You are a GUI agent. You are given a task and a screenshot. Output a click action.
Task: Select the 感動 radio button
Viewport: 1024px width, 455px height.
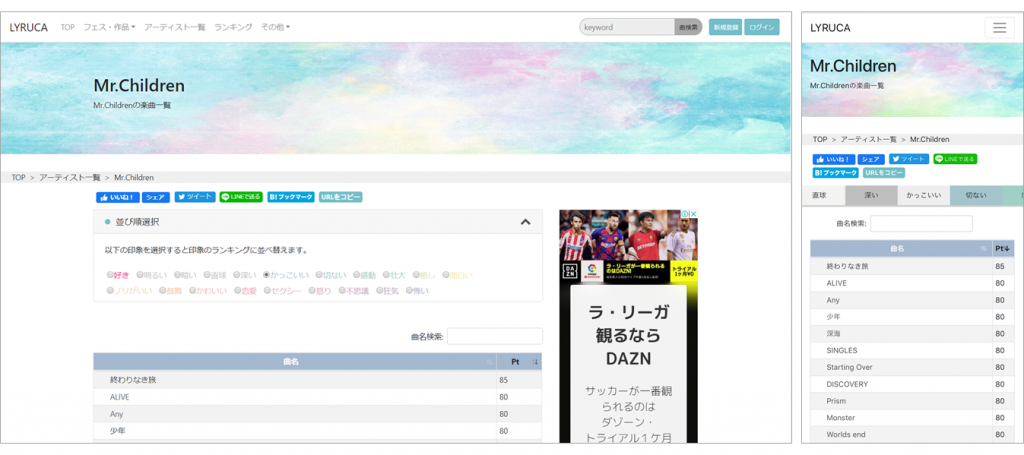point(356,275)
